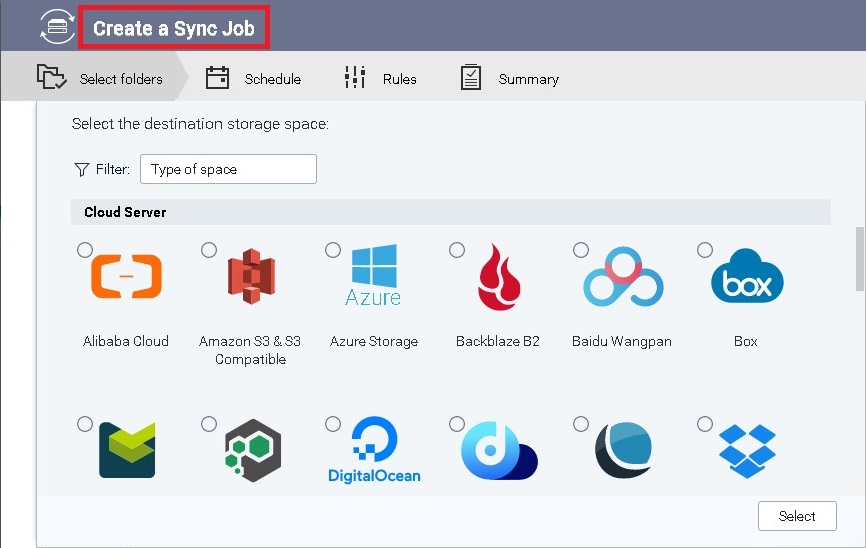Click the Azure Storage Windows logo

coord(373,275)
